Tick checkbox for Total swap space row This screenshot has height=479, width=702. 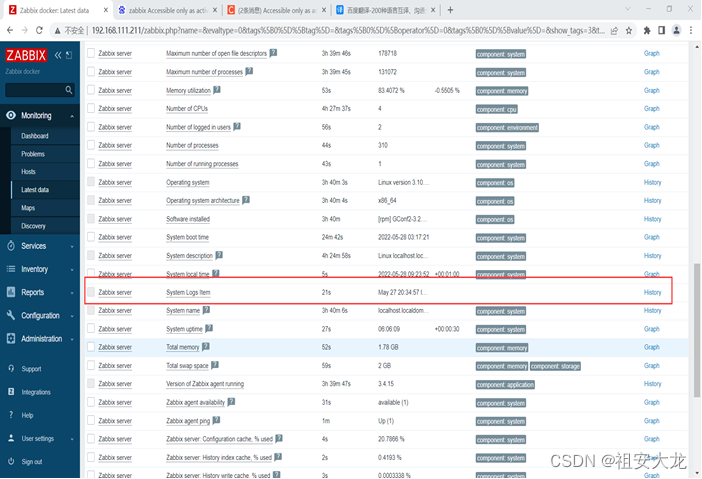point(91,365)
